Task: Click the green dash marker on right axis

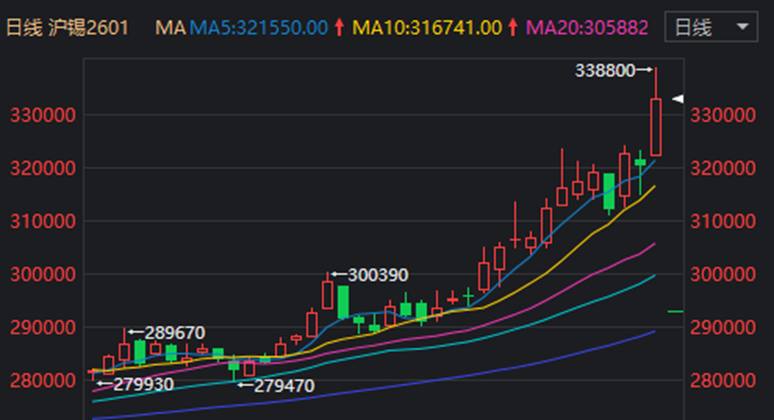Action: [675, 312]
